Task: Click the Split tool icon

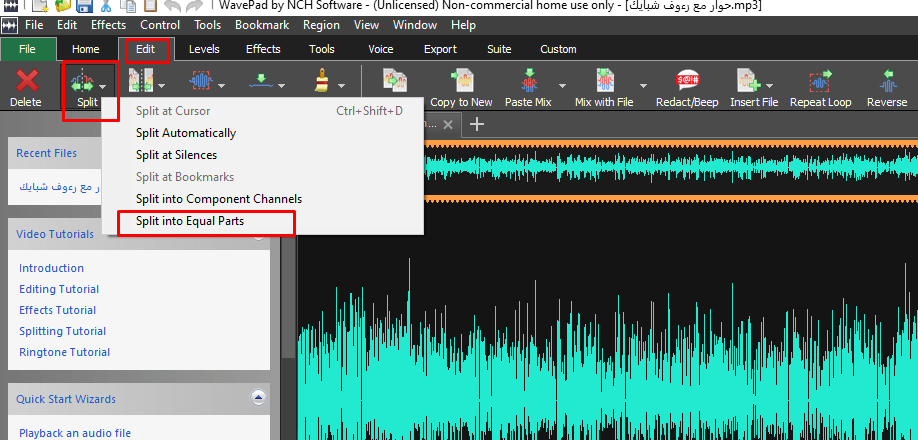Action: pyautogui.click(x=82, y=81)
